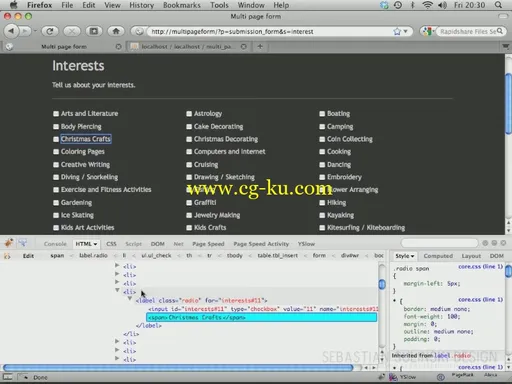Switch to the Layout side tab
This screenshot has width=512, height=384.
pos(471,256)
